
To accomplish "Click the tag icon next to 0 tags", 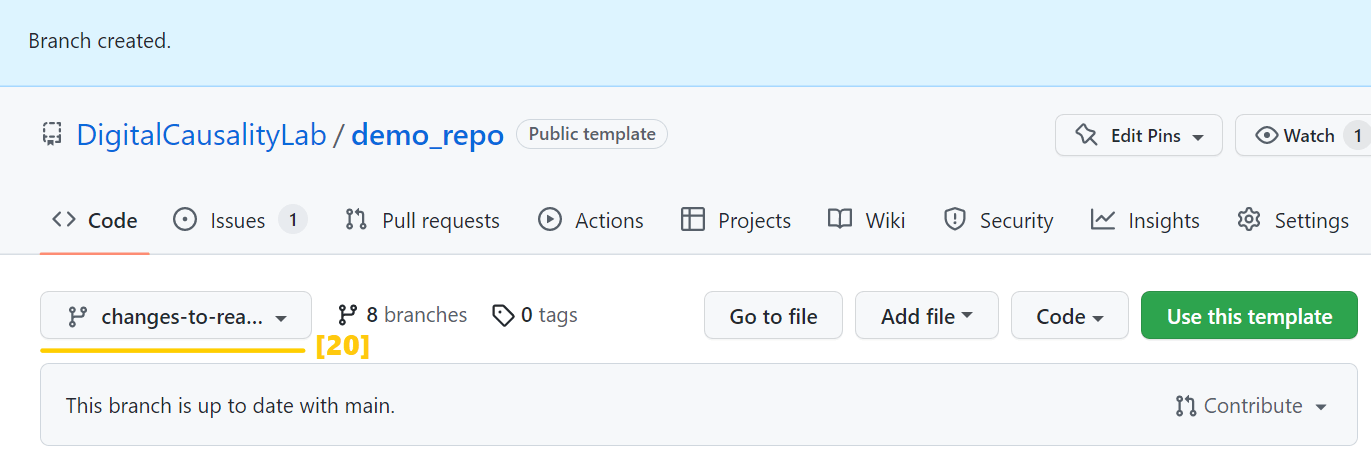I will pyautogui.click(x=504, y=316).
